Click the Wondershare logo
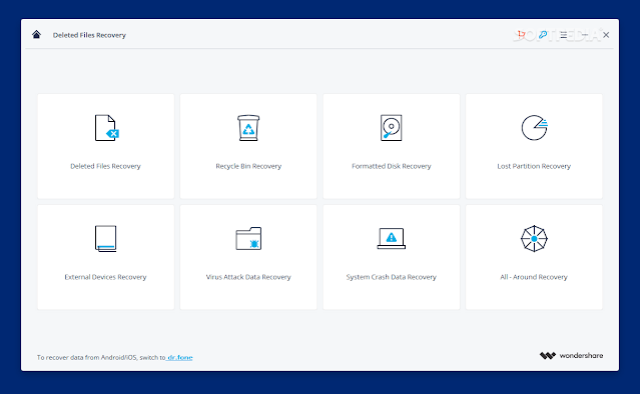Image resolution: width=640 pixels, height=394 pixels. (x=571, y=356)
